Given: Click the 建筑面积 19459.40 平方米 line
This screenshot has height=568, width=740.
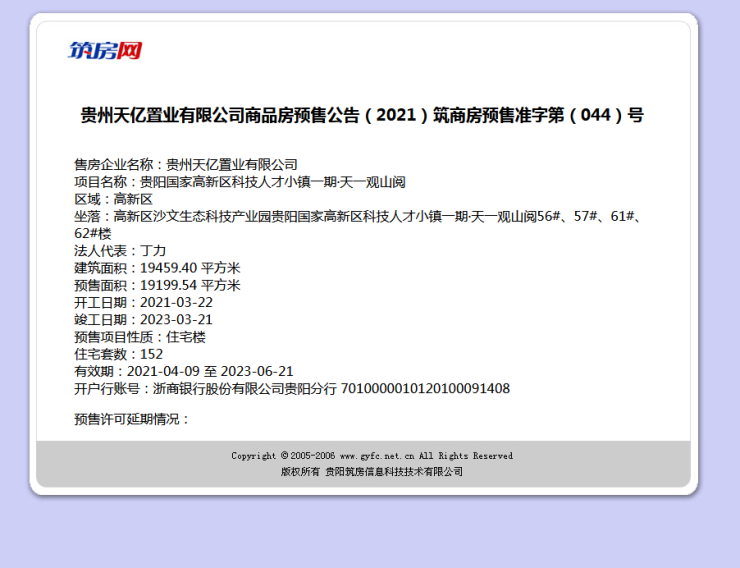Looking at the screenshot, I should [157, 268].
